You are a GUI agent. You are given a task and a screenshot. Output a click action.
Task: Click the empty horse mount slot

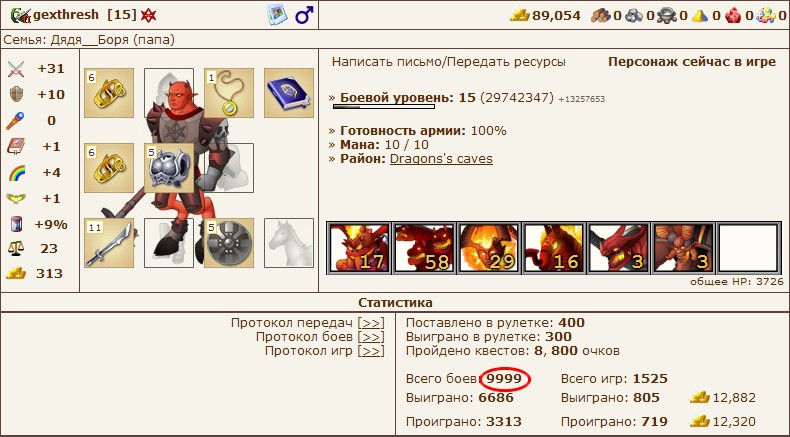click(289, 243)
